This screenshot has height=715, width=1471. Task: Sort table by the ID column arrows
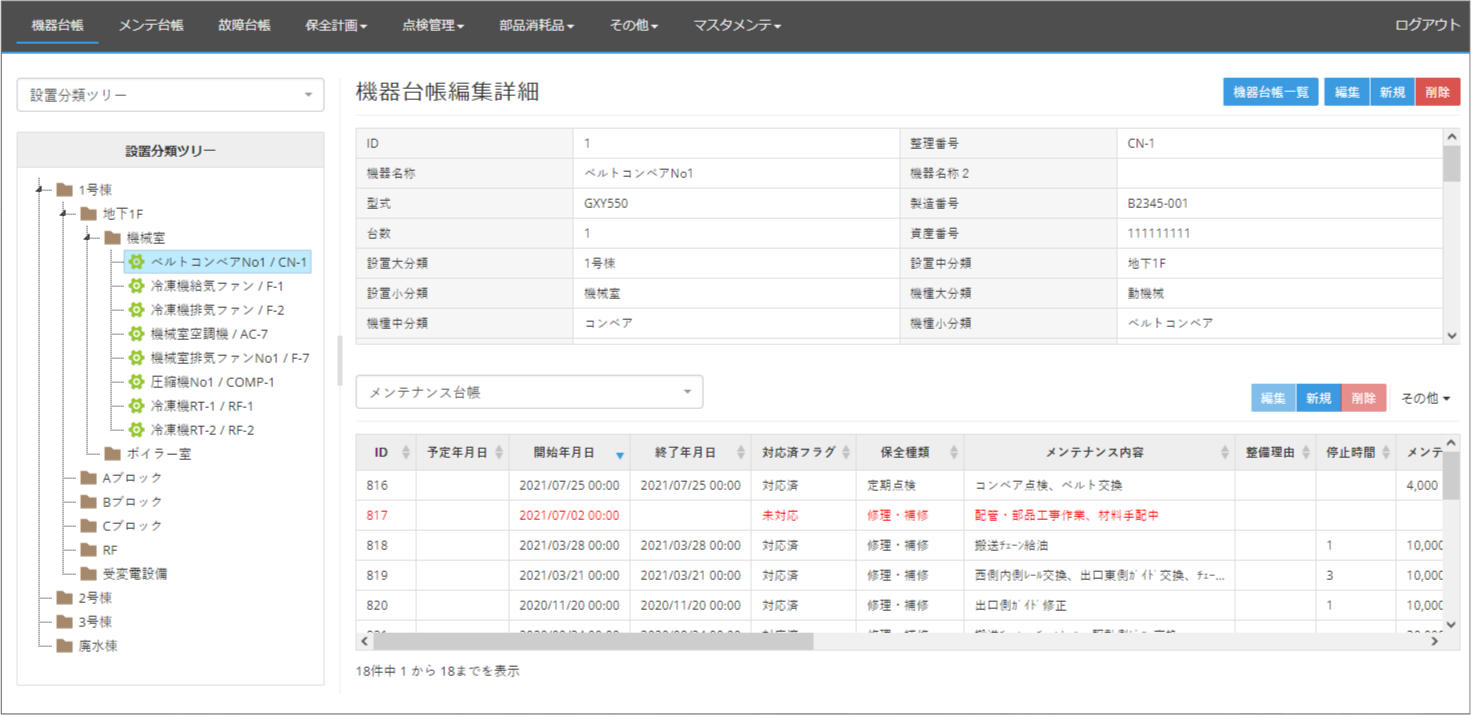405,453
